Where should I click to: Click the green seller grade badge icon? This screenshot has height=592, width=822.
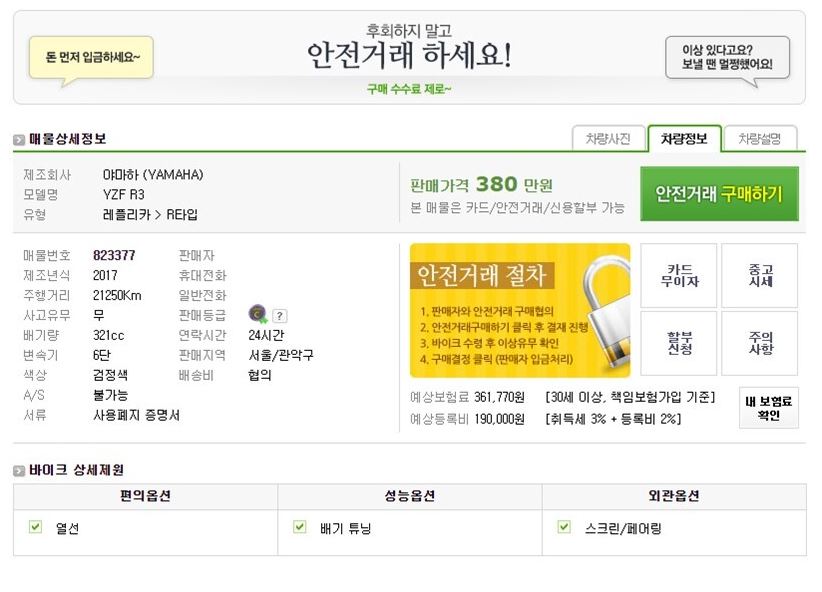[x=255, y=314]
